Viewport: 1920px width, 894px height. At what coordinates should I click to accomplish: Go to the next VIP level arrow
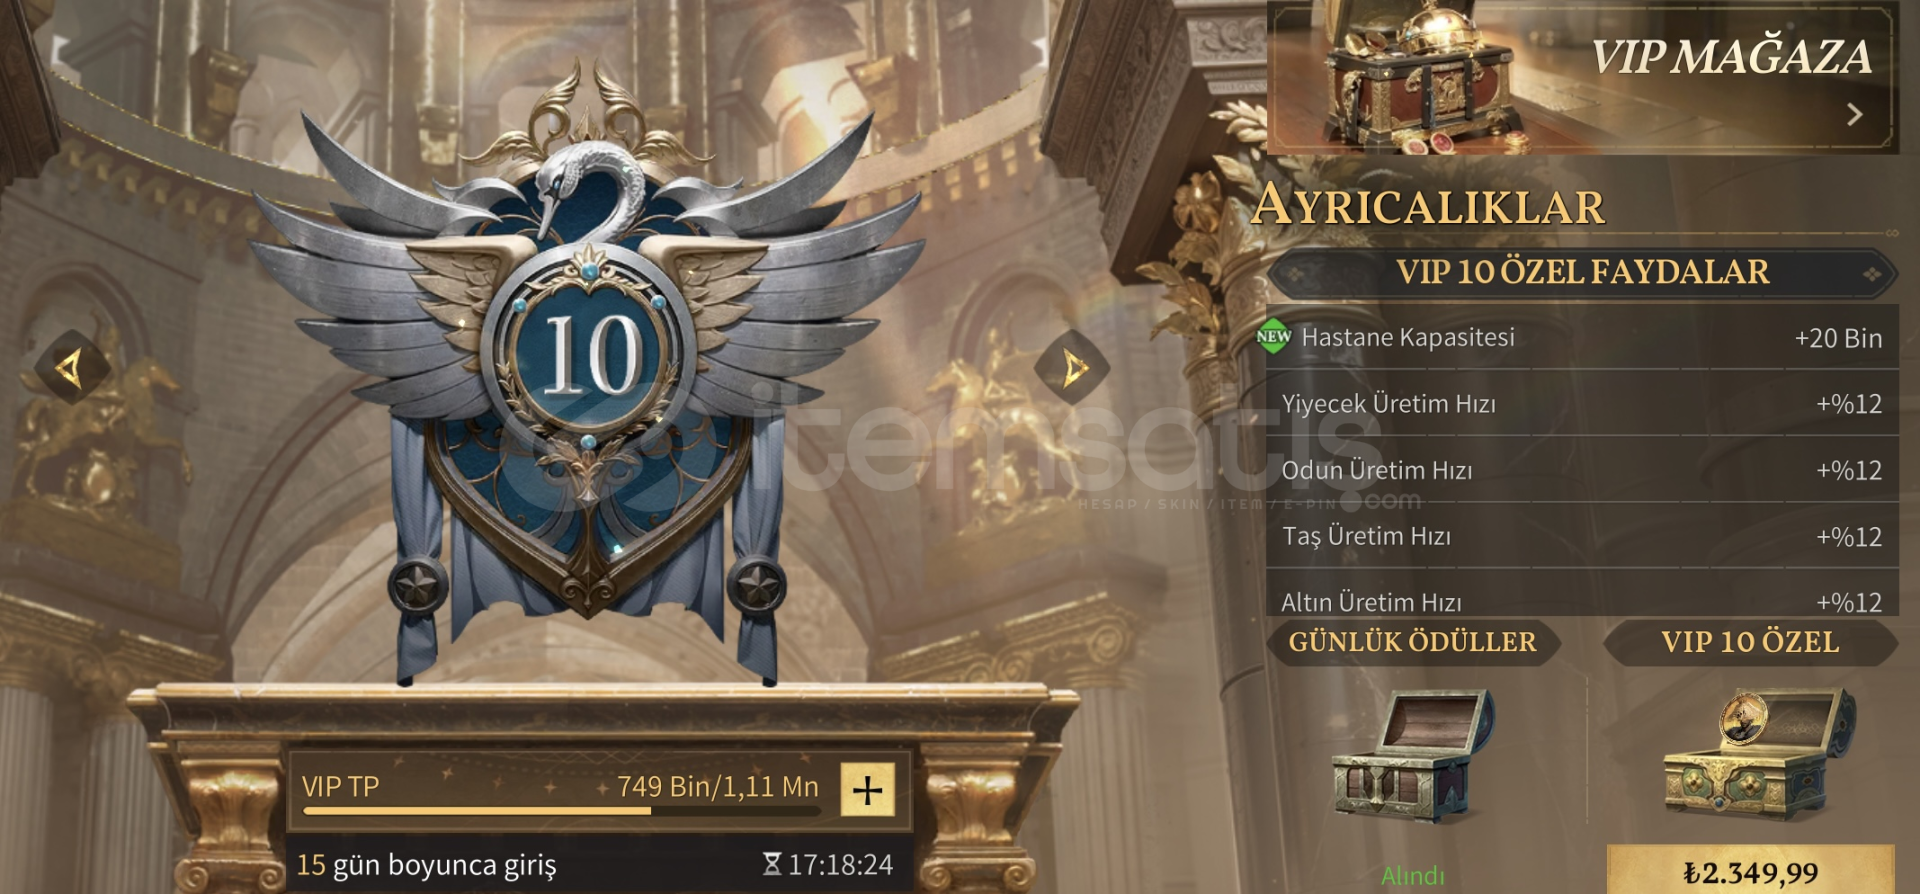[1072, 368]
